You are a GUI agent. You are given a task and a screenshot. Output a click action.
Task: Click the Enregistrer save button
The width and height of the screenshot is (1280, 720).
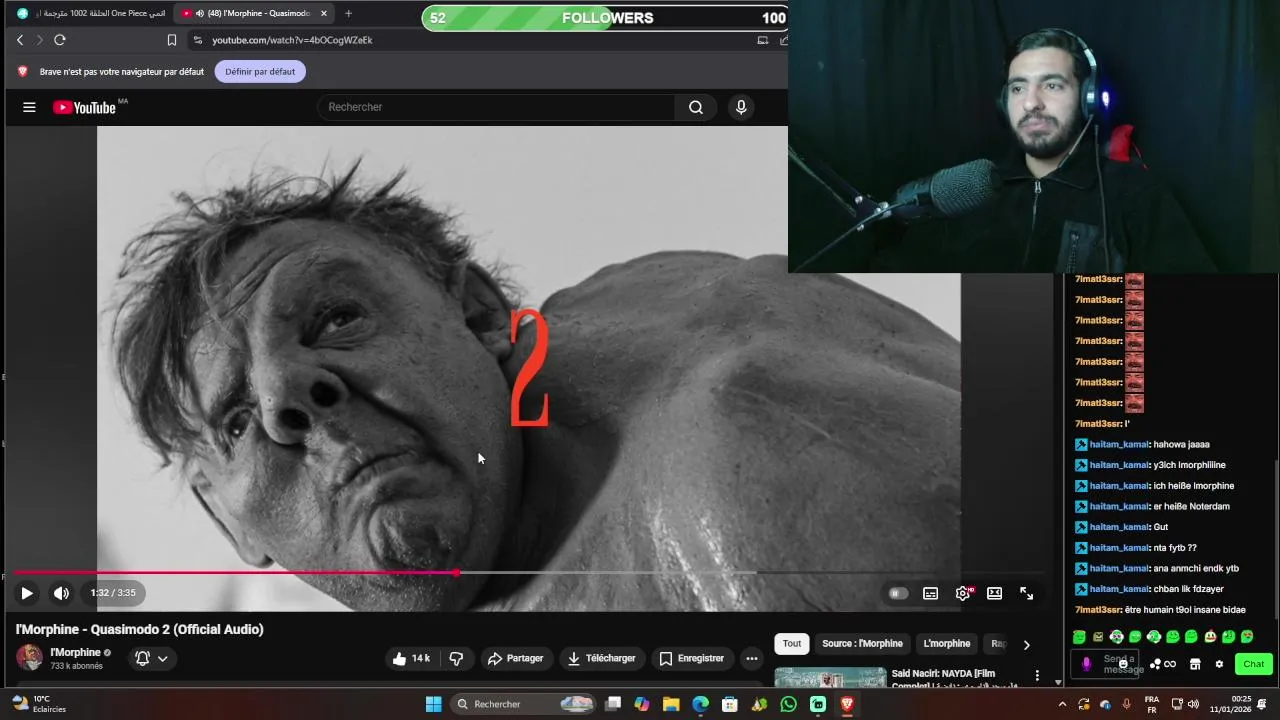point(691,658)
